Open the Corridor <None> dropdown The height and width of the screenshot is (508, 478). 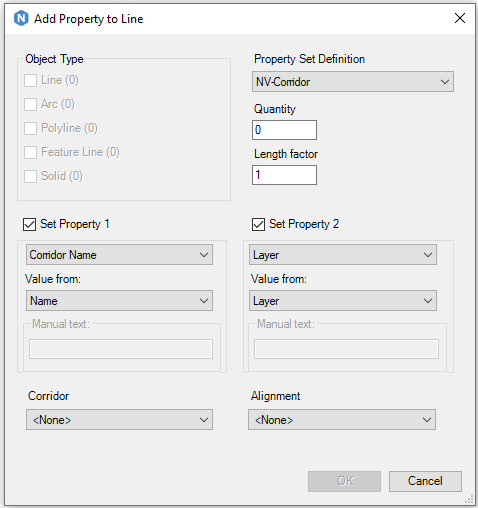pyautogui.click(x=119, y=420)
